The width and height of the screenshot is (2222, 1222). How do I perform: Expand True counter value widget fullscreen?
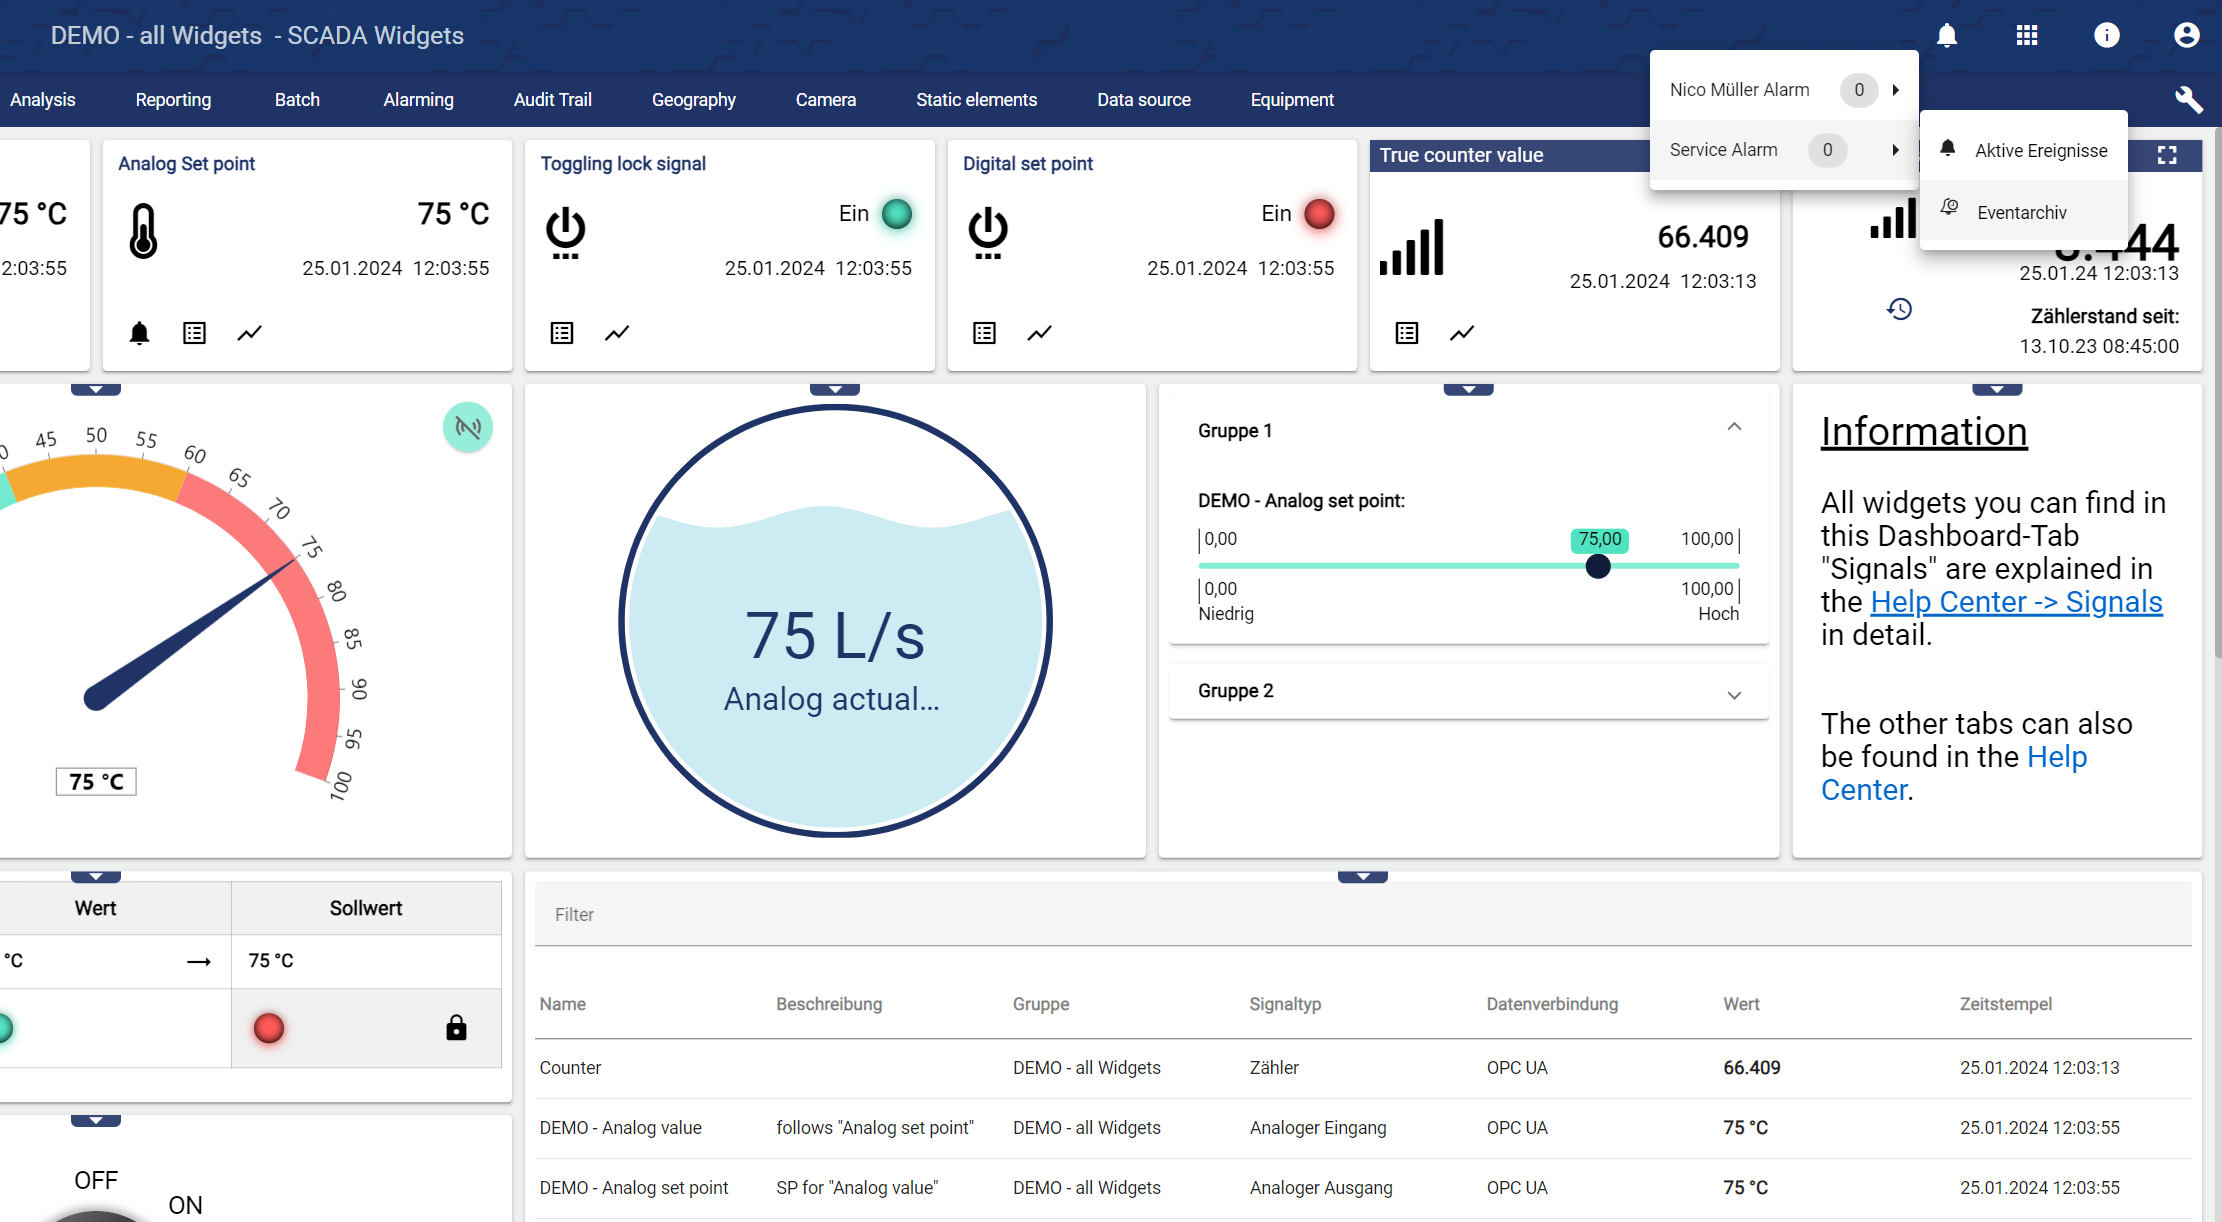2166,155
